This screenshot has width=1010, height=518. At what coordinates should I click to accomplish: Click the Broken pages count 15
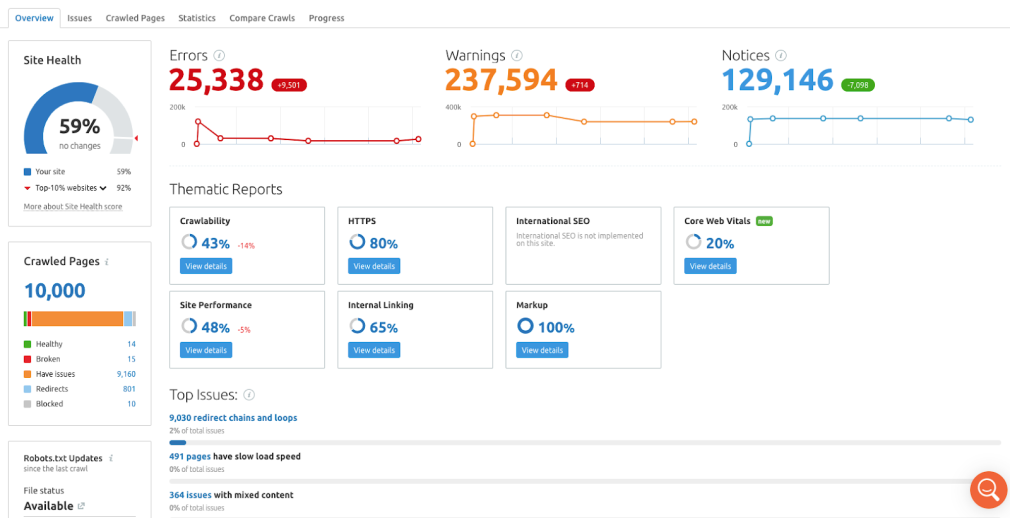click(x=131, y=359)
